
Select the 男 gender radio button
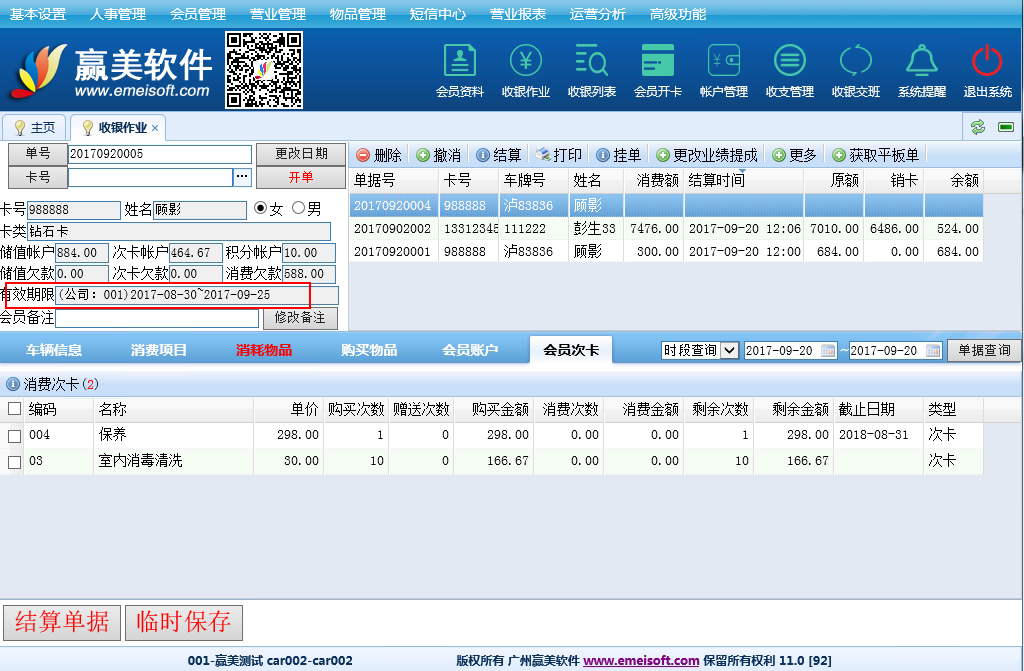click(298, 209)
